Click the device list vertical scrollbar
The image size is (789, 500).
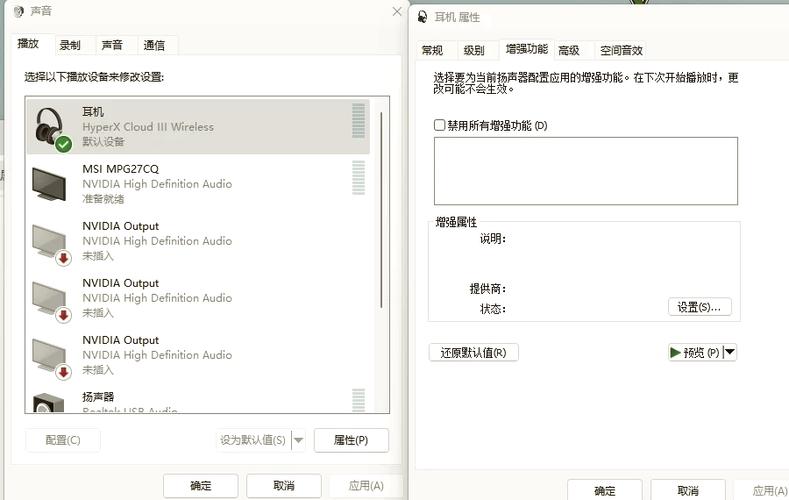(x=381, y=210)
